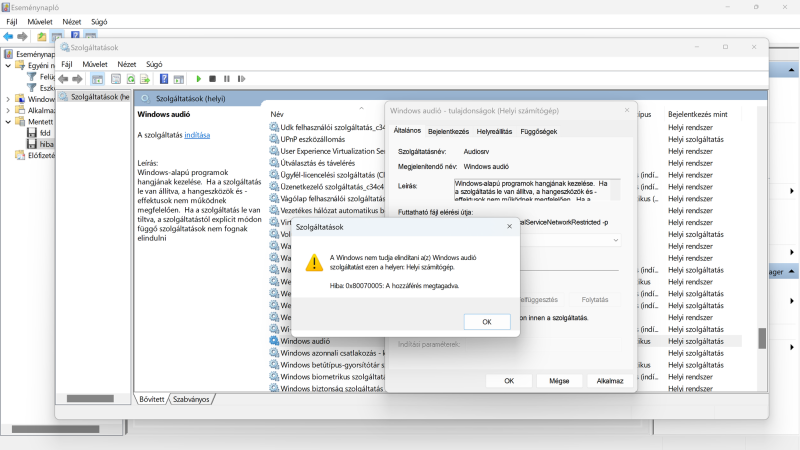Expand Windows naplók node in Eseménynapló tree
Screen dimensions: 800x450
8,99
